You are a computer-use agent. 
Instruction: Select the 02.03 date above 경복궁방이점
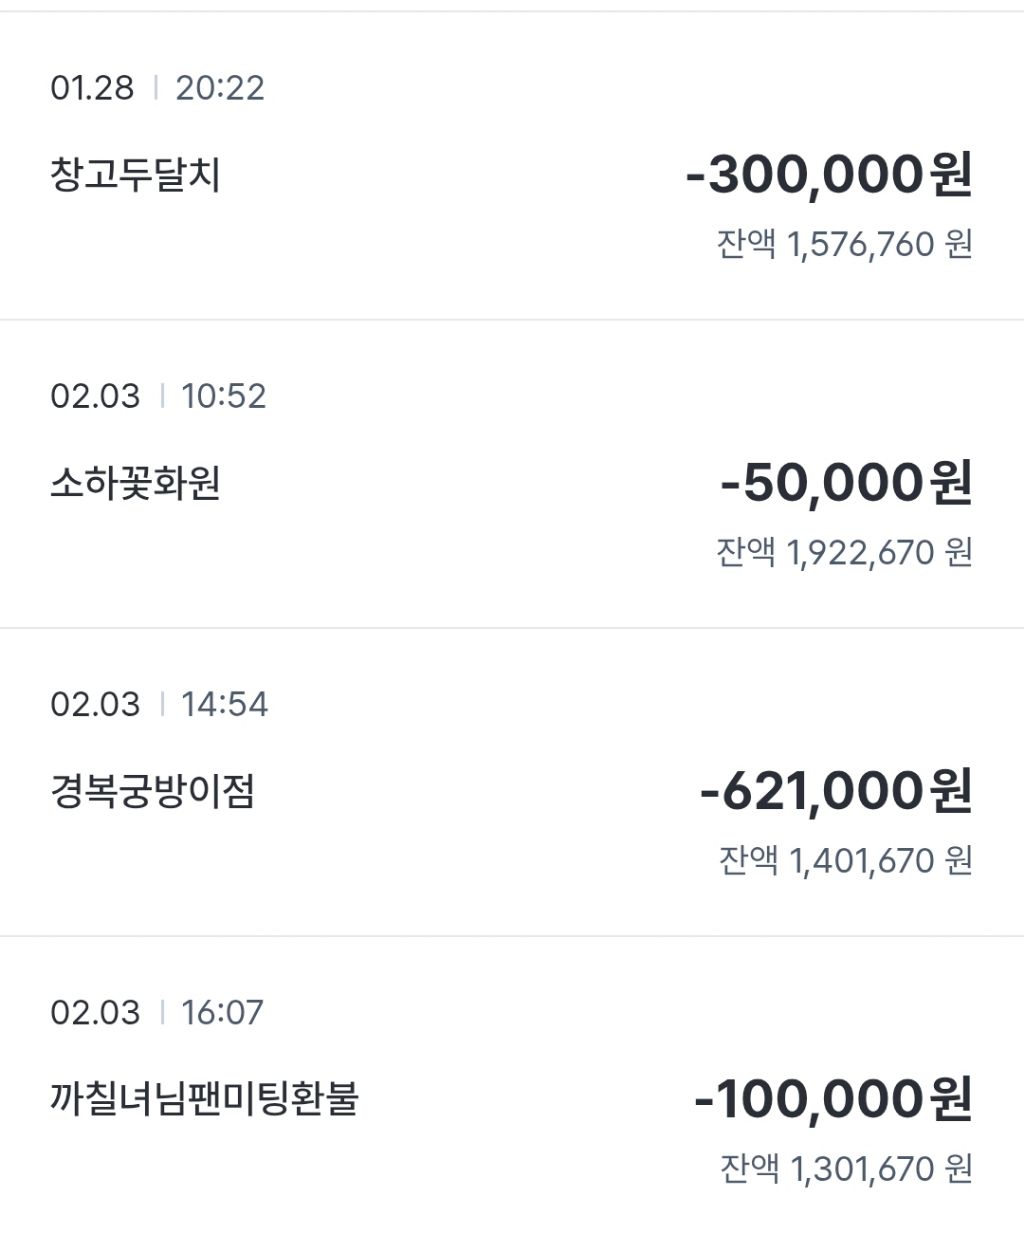[95, 704]
